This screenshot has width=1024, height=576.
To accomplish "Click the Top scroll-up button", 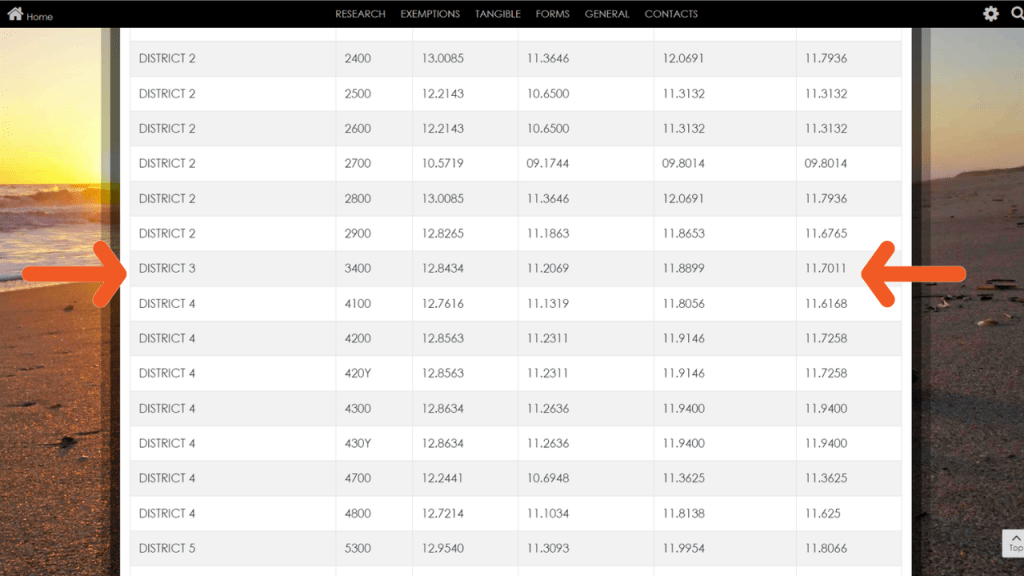I will (x=1014, y=542).
